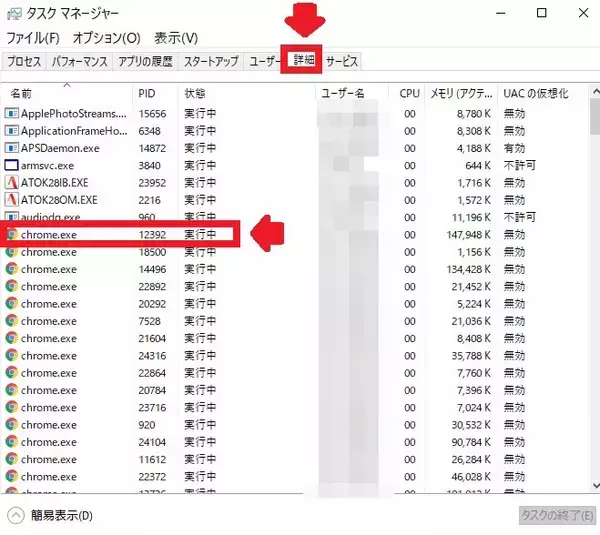This screenshot has height=535, width=600.
Task: Click the APSDaemon.exe process icon
Action: (x=11, y=148)
